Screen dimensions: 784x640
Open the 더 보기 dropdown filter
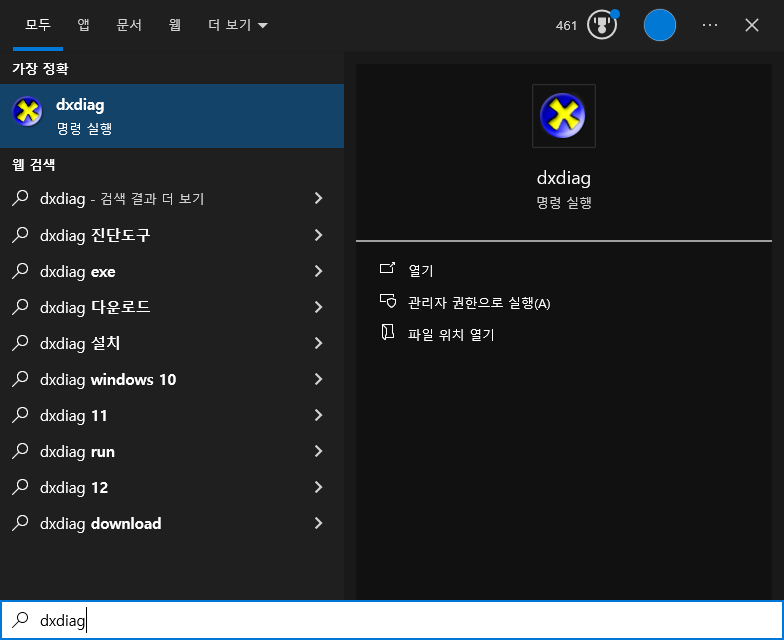click(x=238, y=24)
